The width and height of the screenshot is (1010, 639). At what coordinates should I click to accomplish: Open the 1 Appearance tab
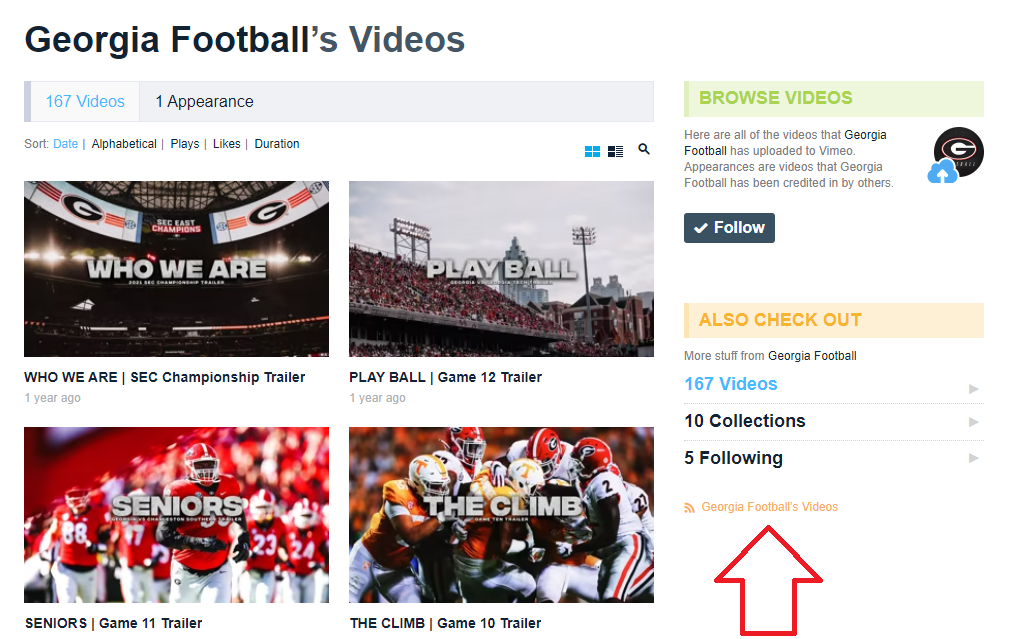click(x=204, y=101)
